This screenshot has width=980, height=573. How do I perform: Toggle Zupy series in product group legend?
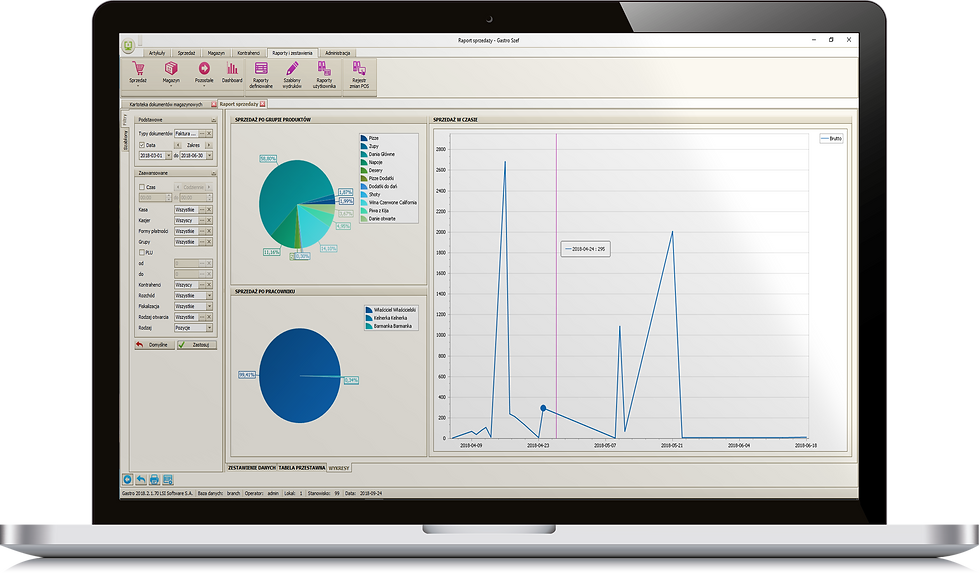[369, 146]
